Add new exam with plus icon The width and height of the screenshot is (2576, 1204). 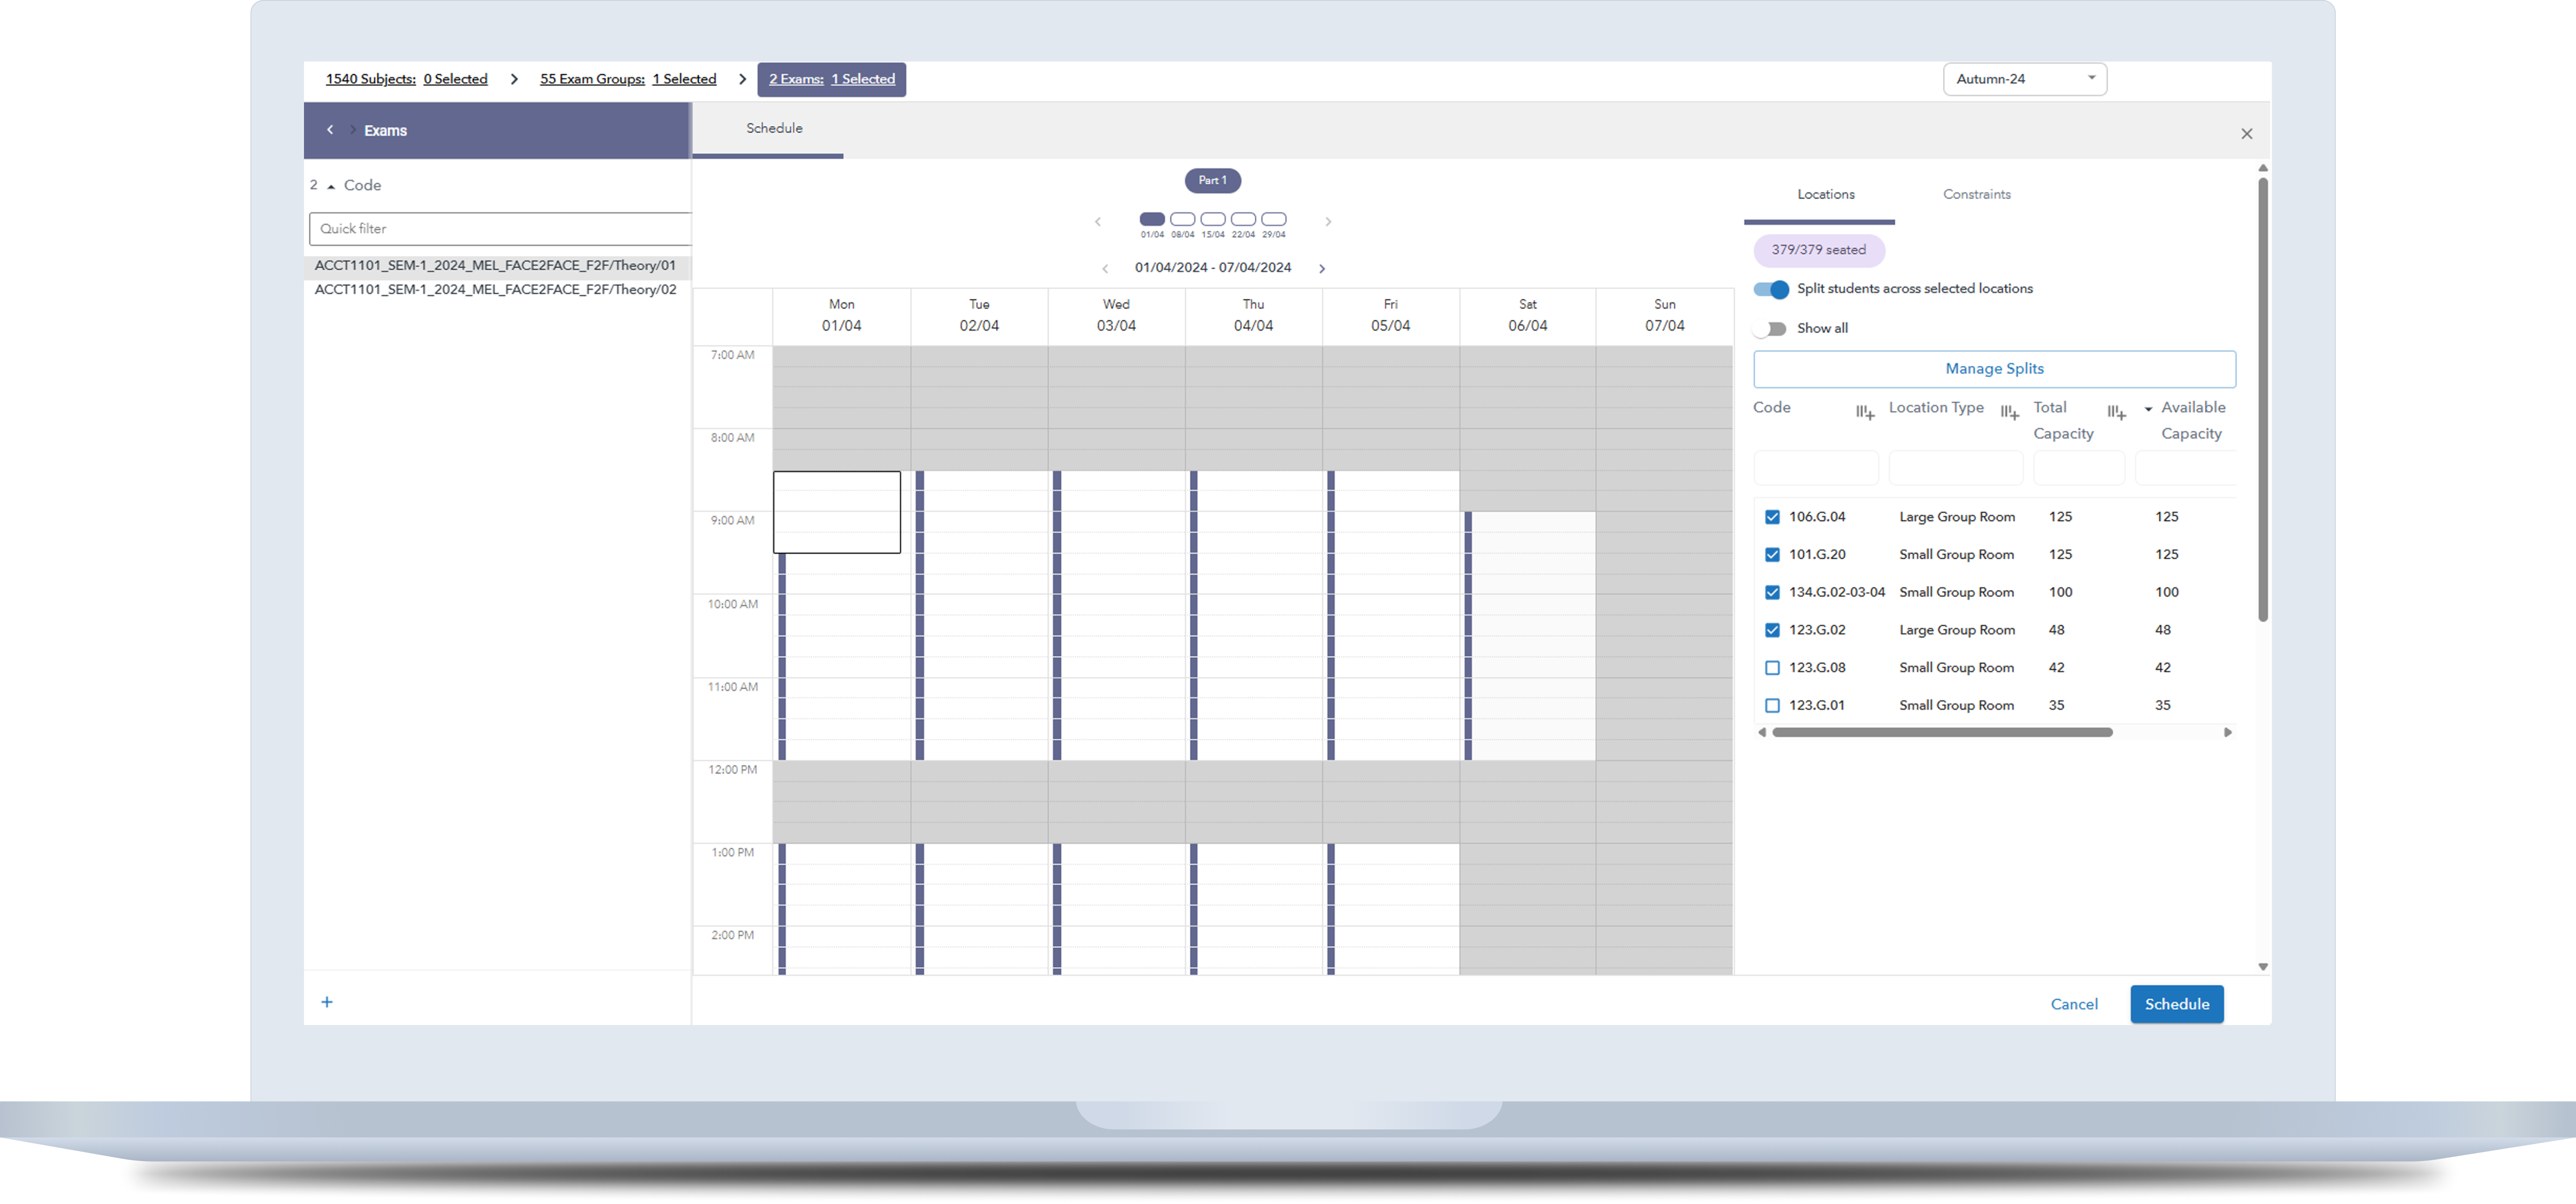coord(327,1002)
